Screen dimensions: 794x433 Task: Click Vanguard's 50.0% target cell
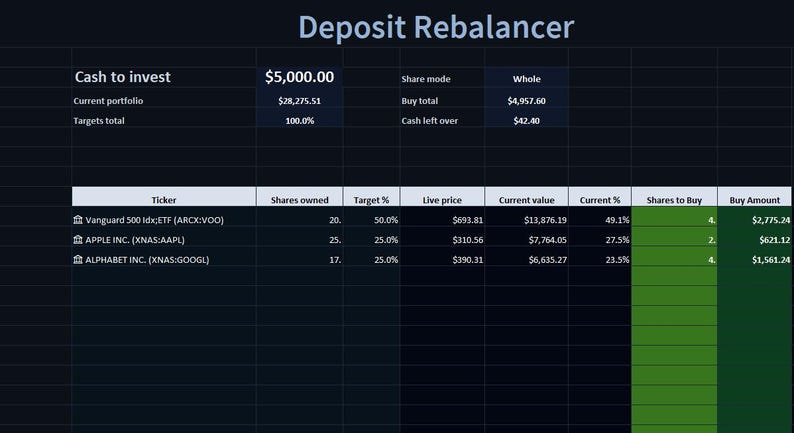click(x=372, y=220)
